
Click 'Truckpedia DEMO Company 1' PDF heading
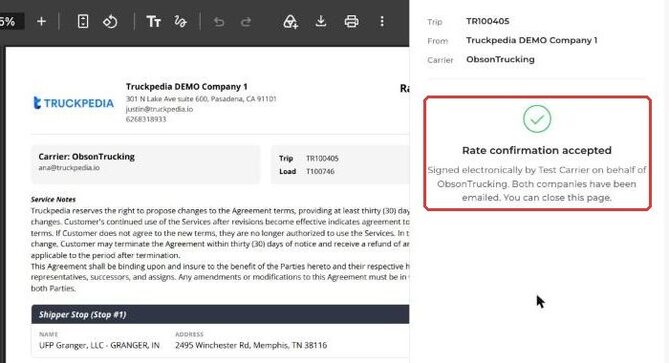tap(186, 87)
